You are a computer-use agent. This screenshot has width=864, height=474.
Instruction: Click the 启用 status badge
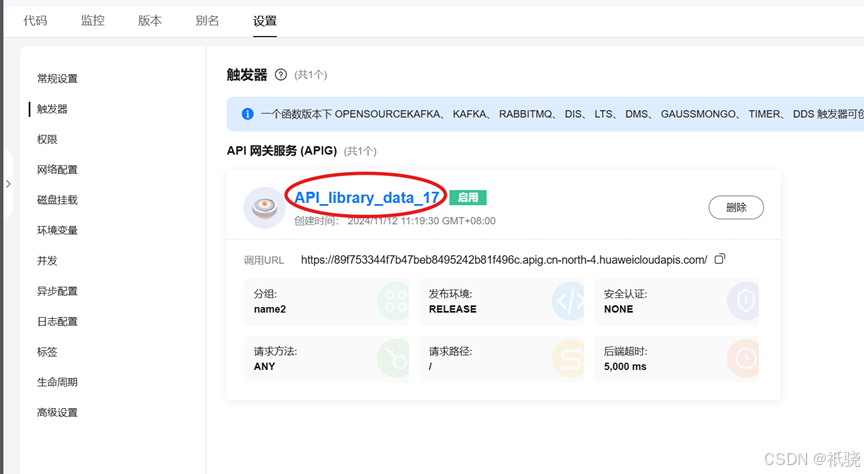[468, 197]
